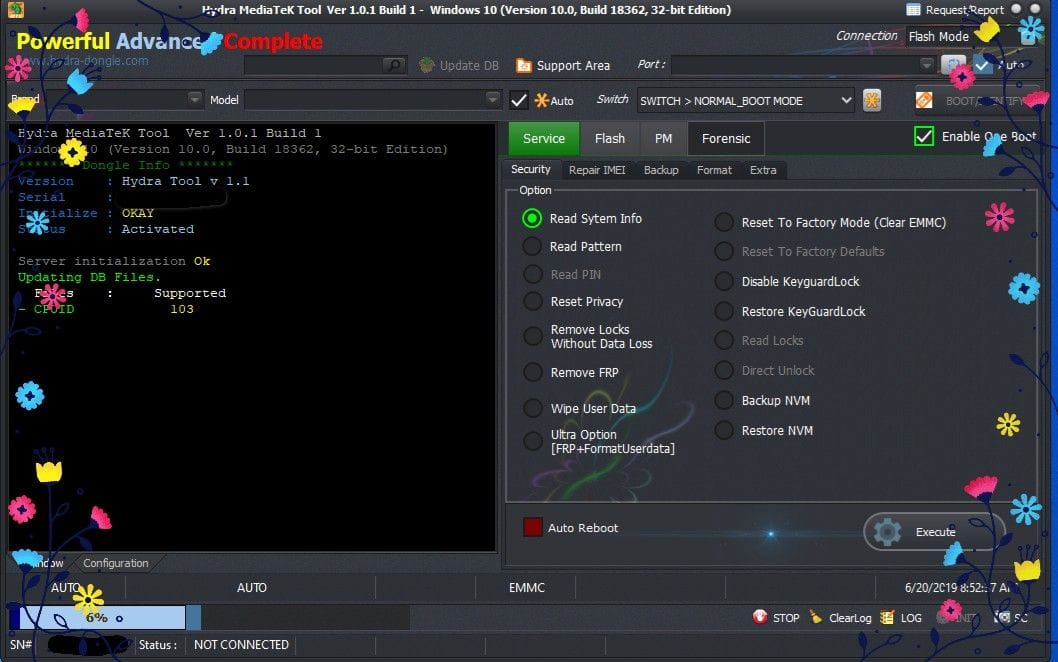
Task: Click the 6/20/2019 date time cell
Action: coord(957,588)
